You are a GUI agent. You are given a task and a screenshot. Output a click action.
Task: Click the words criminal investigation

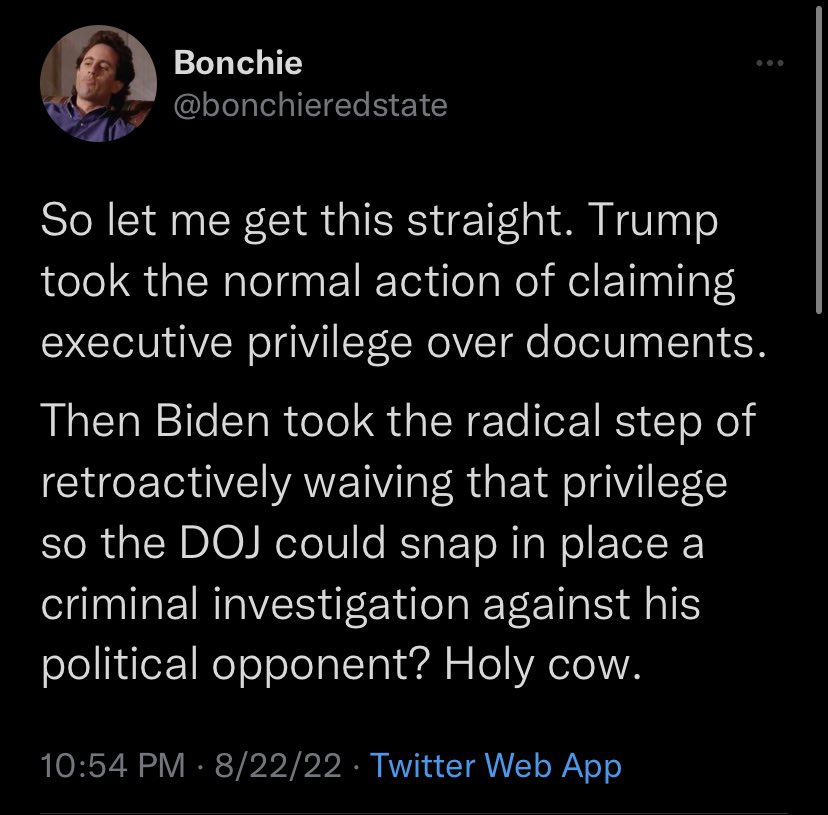coord(255,604)
